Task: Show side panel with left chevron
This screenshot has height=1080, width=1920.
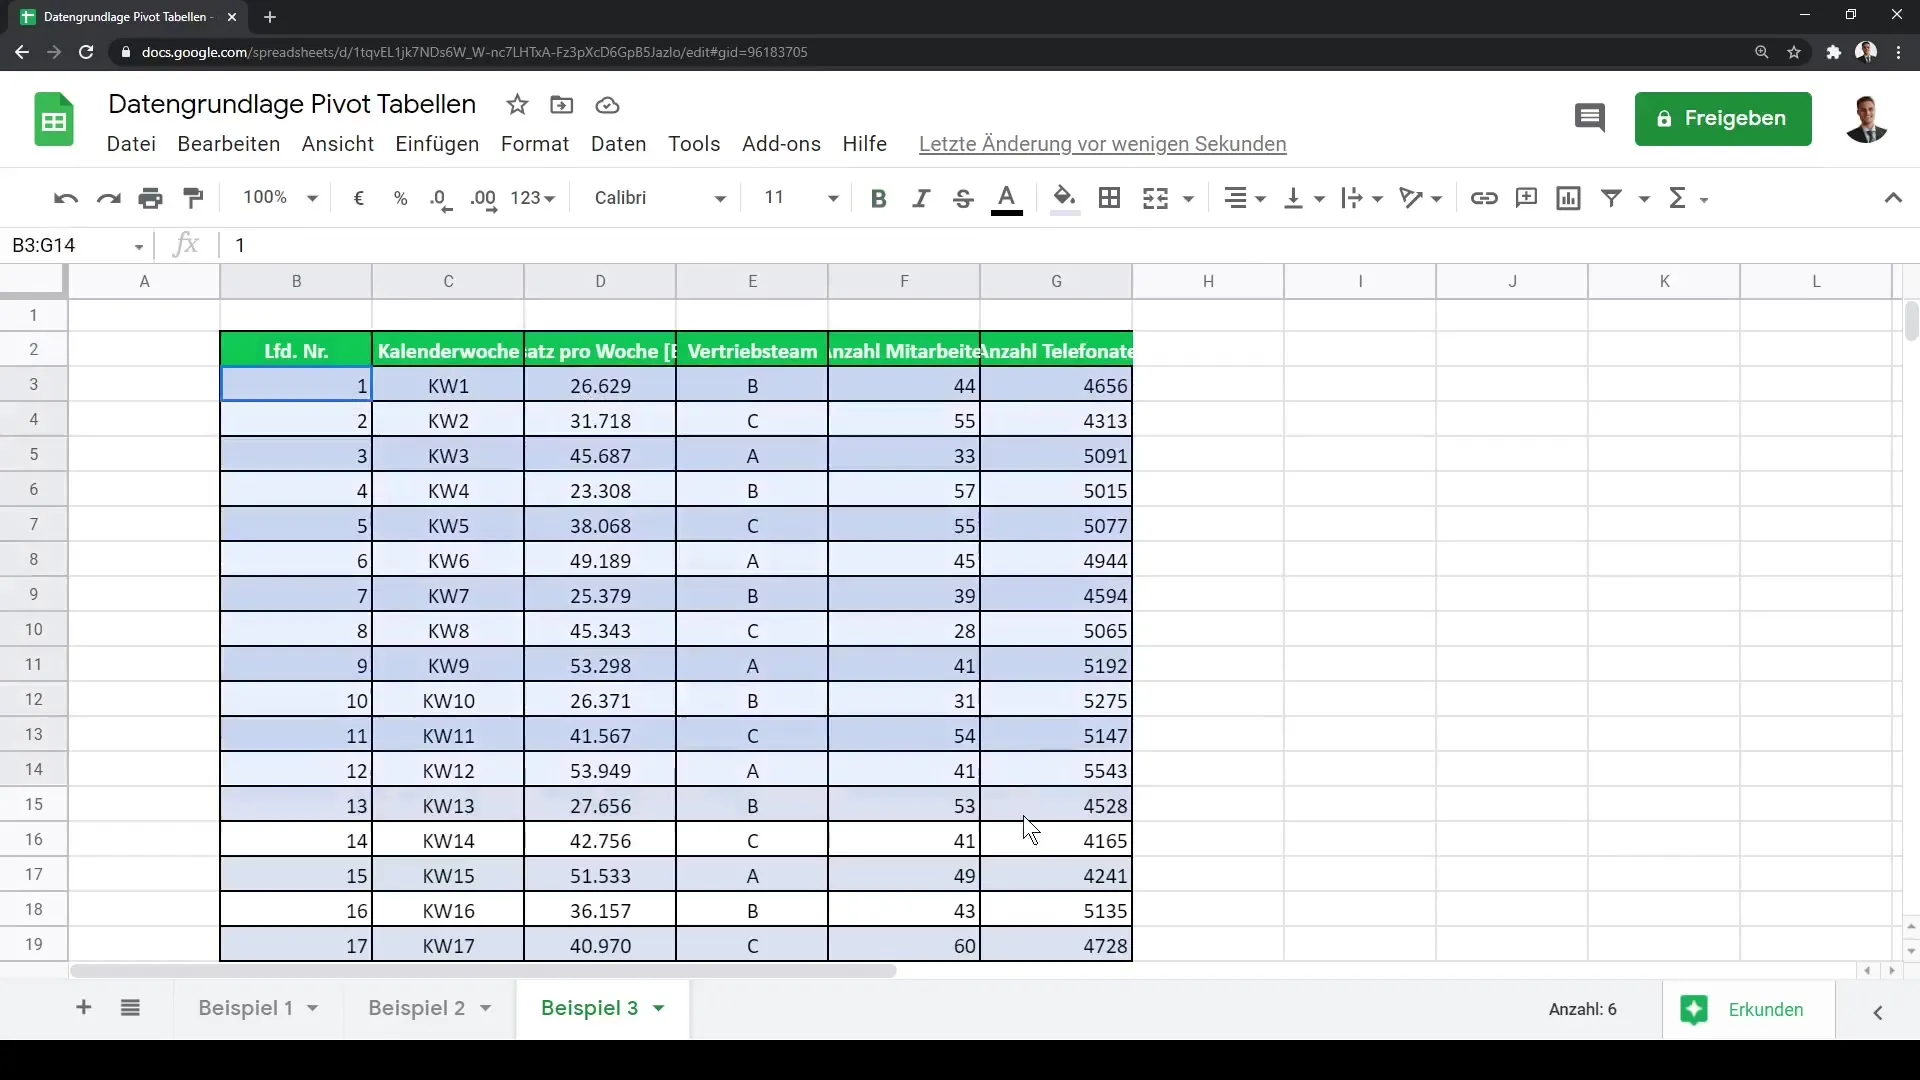Action: coord(1878,1012)
